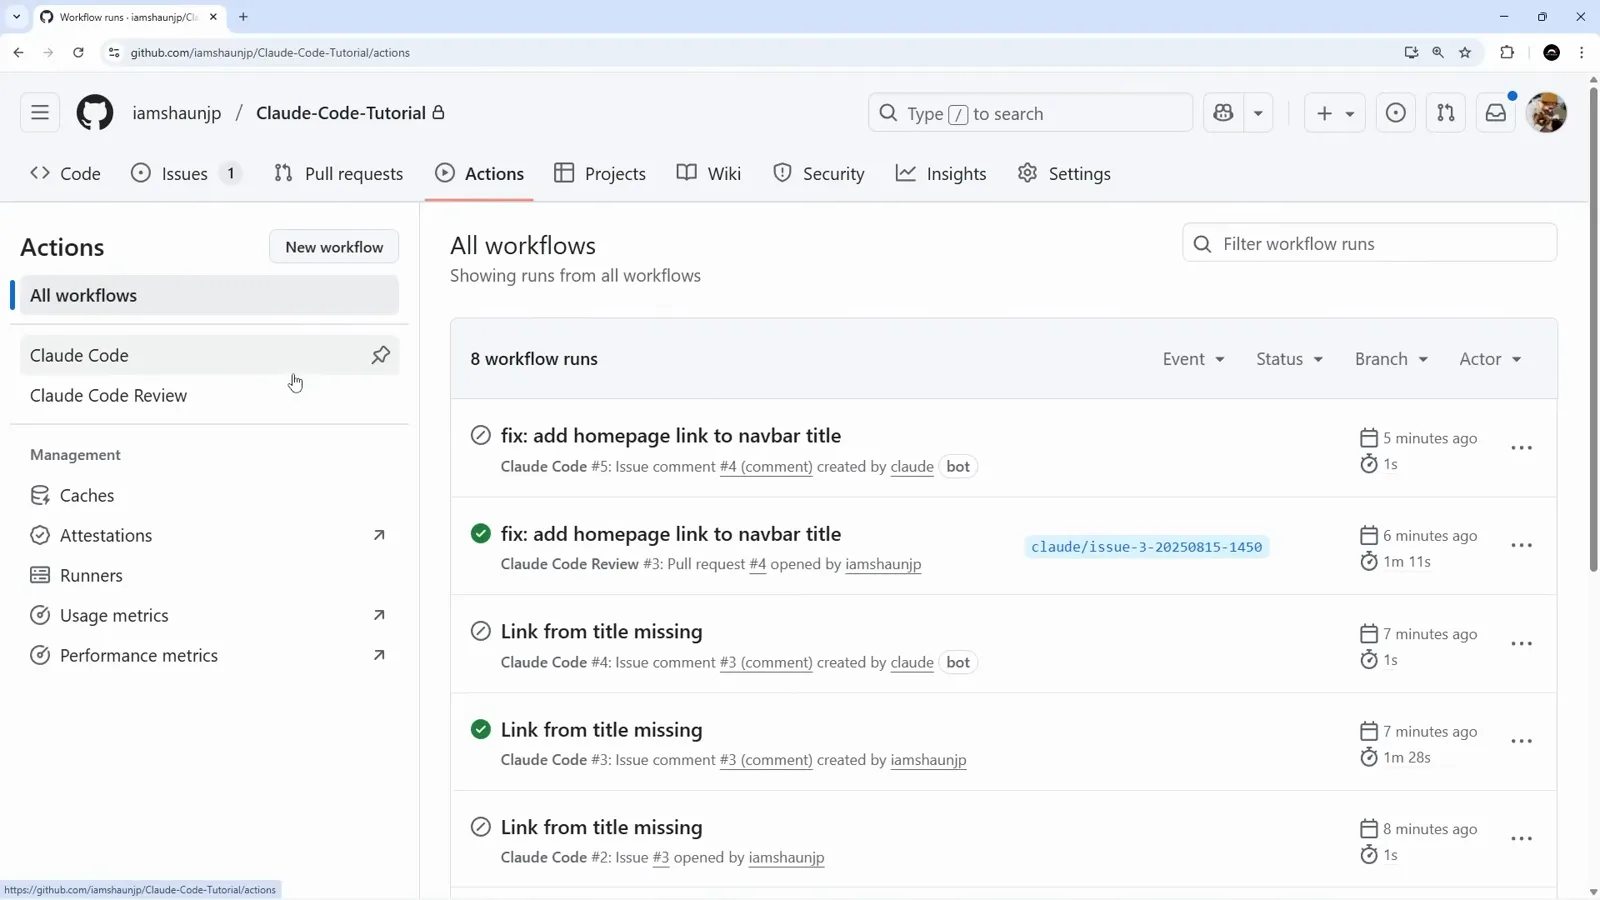Open the browser three-dot menu
The image size is (1600, 900).
pyautogui.click(x=1581, y=52)
